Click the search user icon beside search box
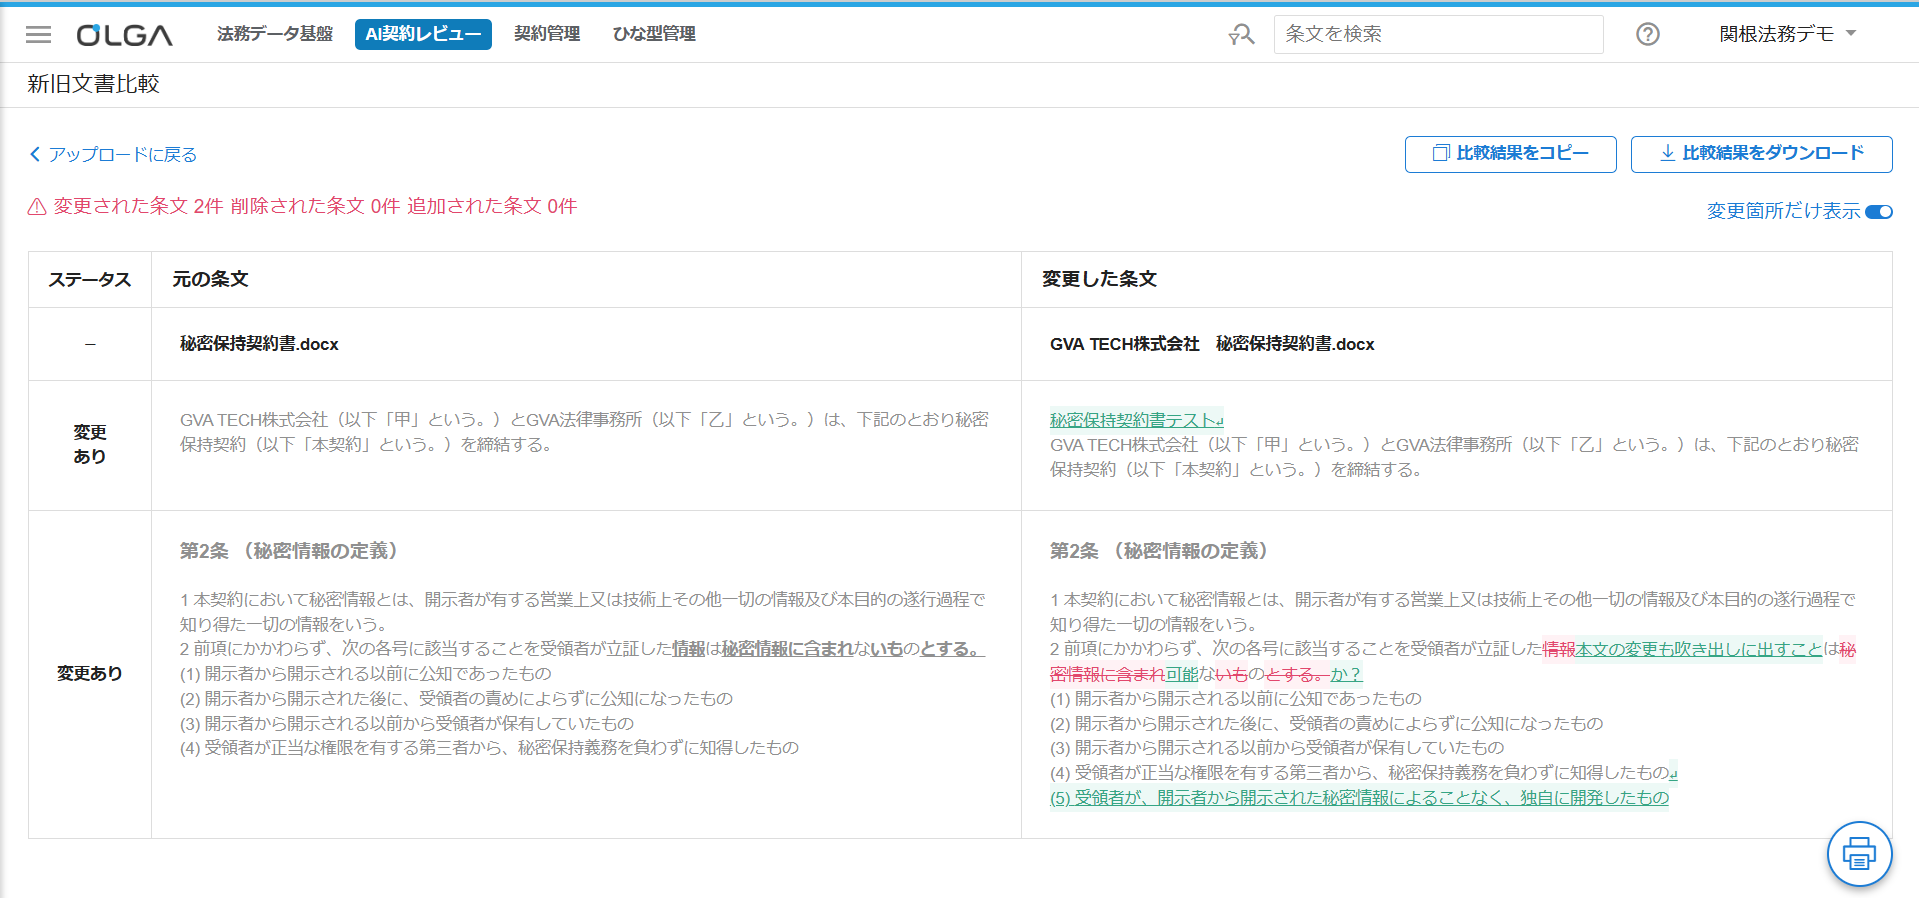 pyautogui.click(x=1241, y=35)
